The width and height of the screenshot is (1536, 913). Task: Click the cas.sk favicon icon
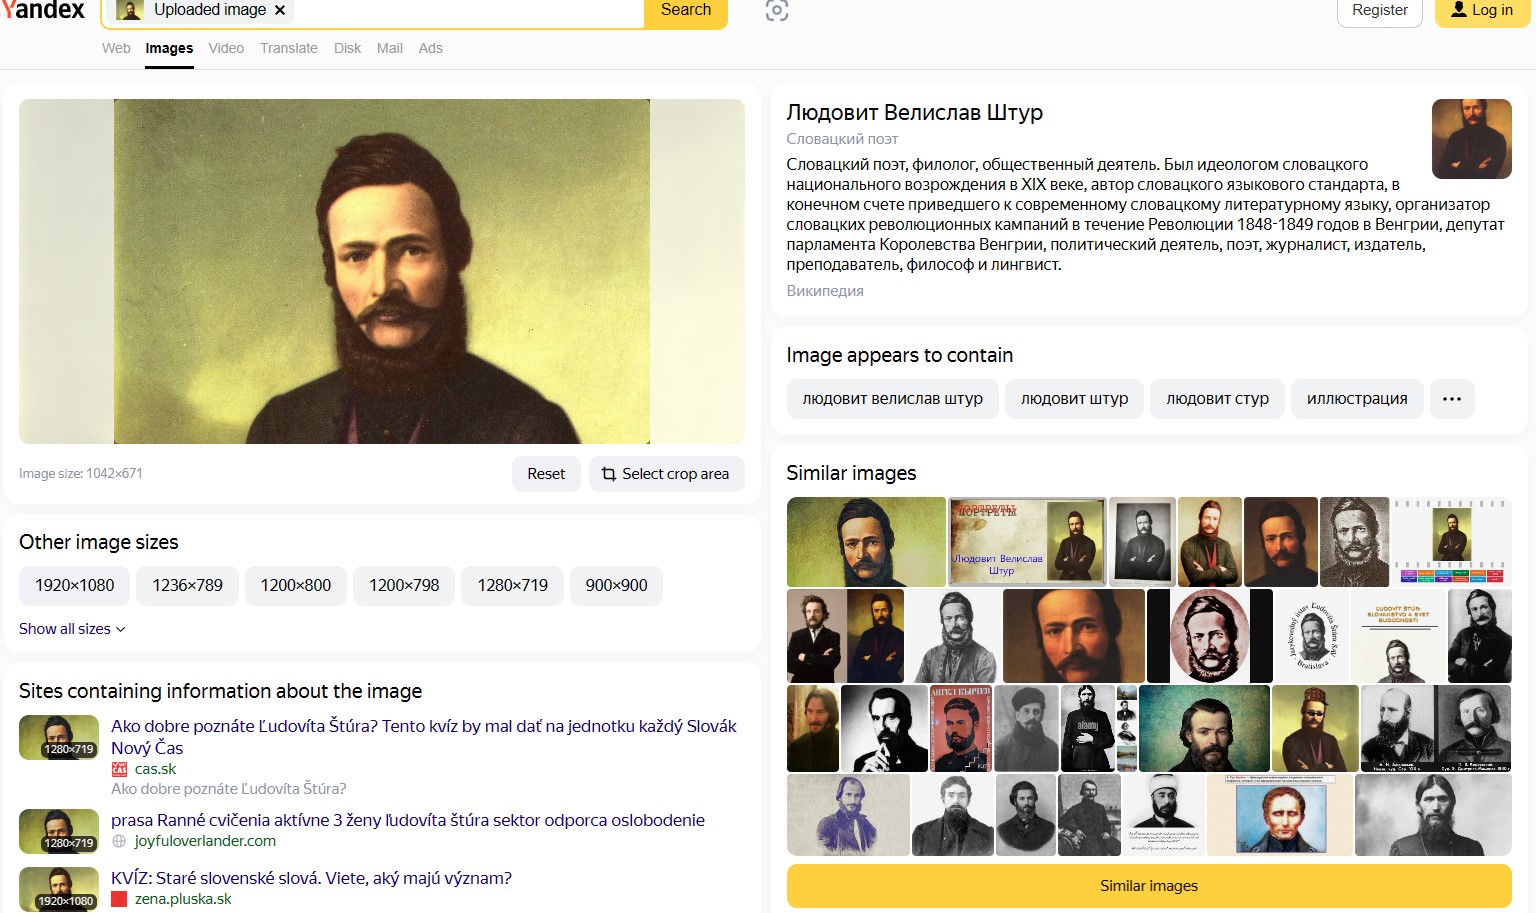click(119, 769)
